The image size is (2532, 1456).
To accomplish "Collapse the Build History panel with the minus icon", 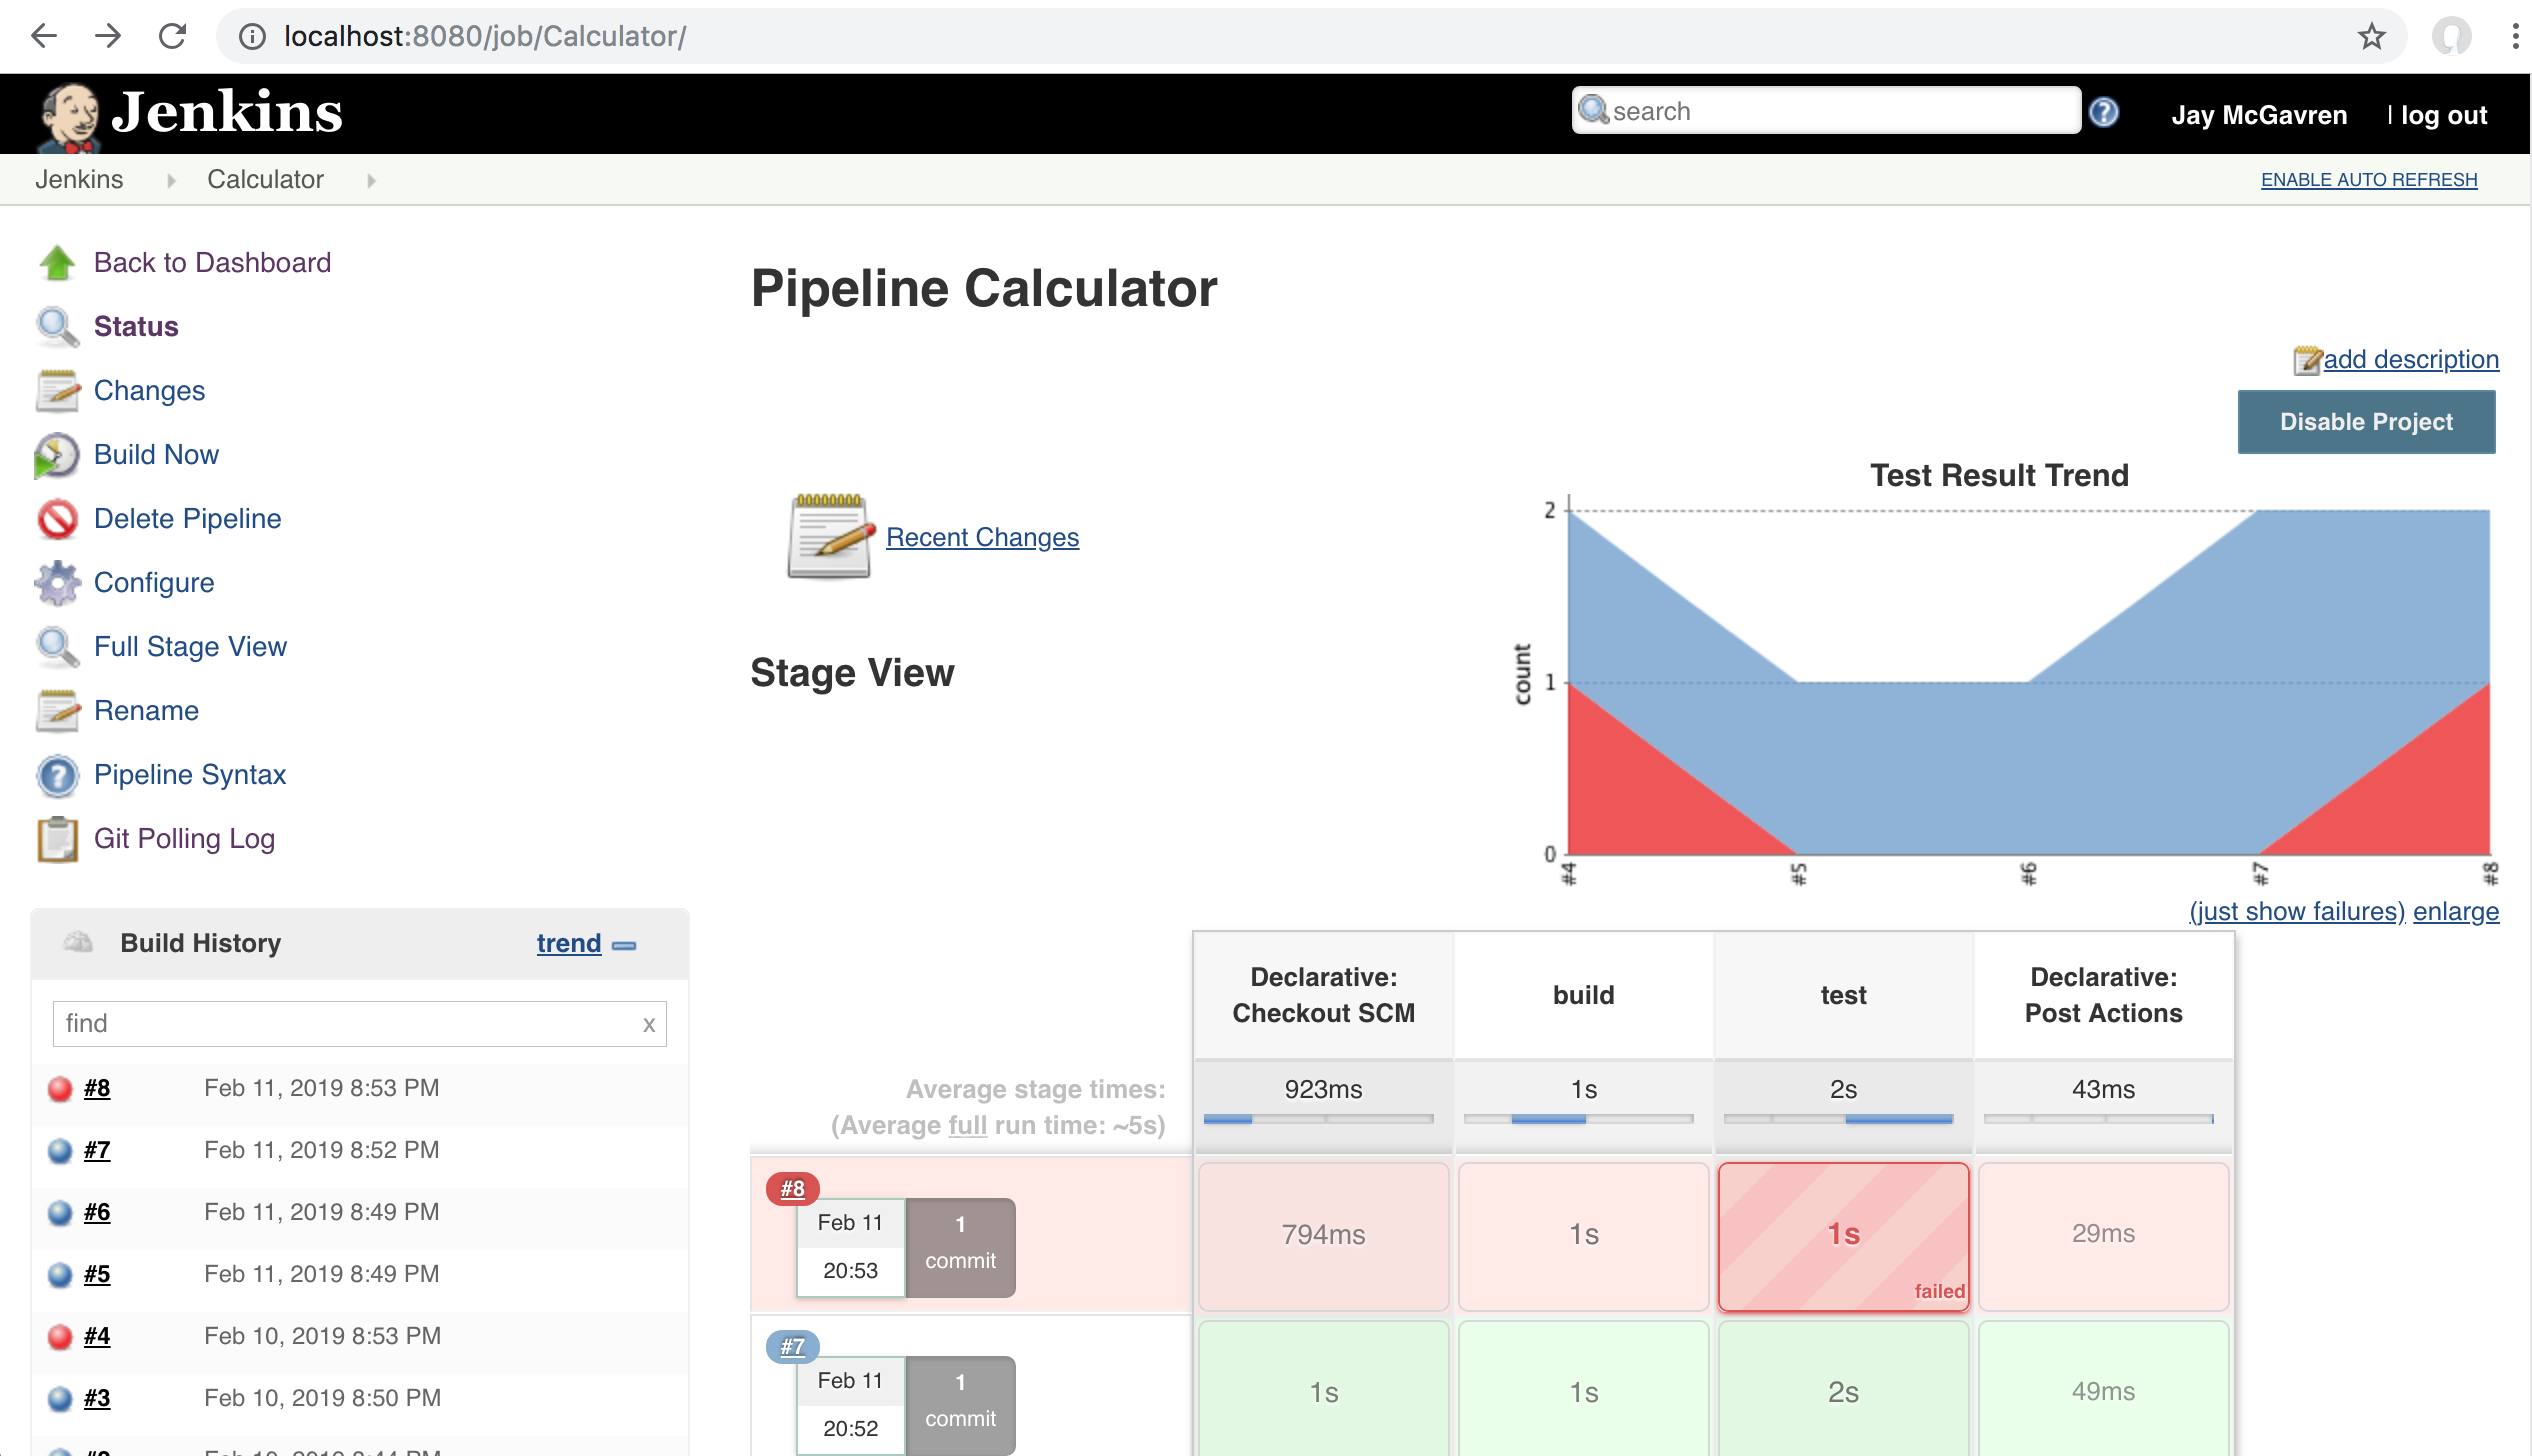I will 624,945.
